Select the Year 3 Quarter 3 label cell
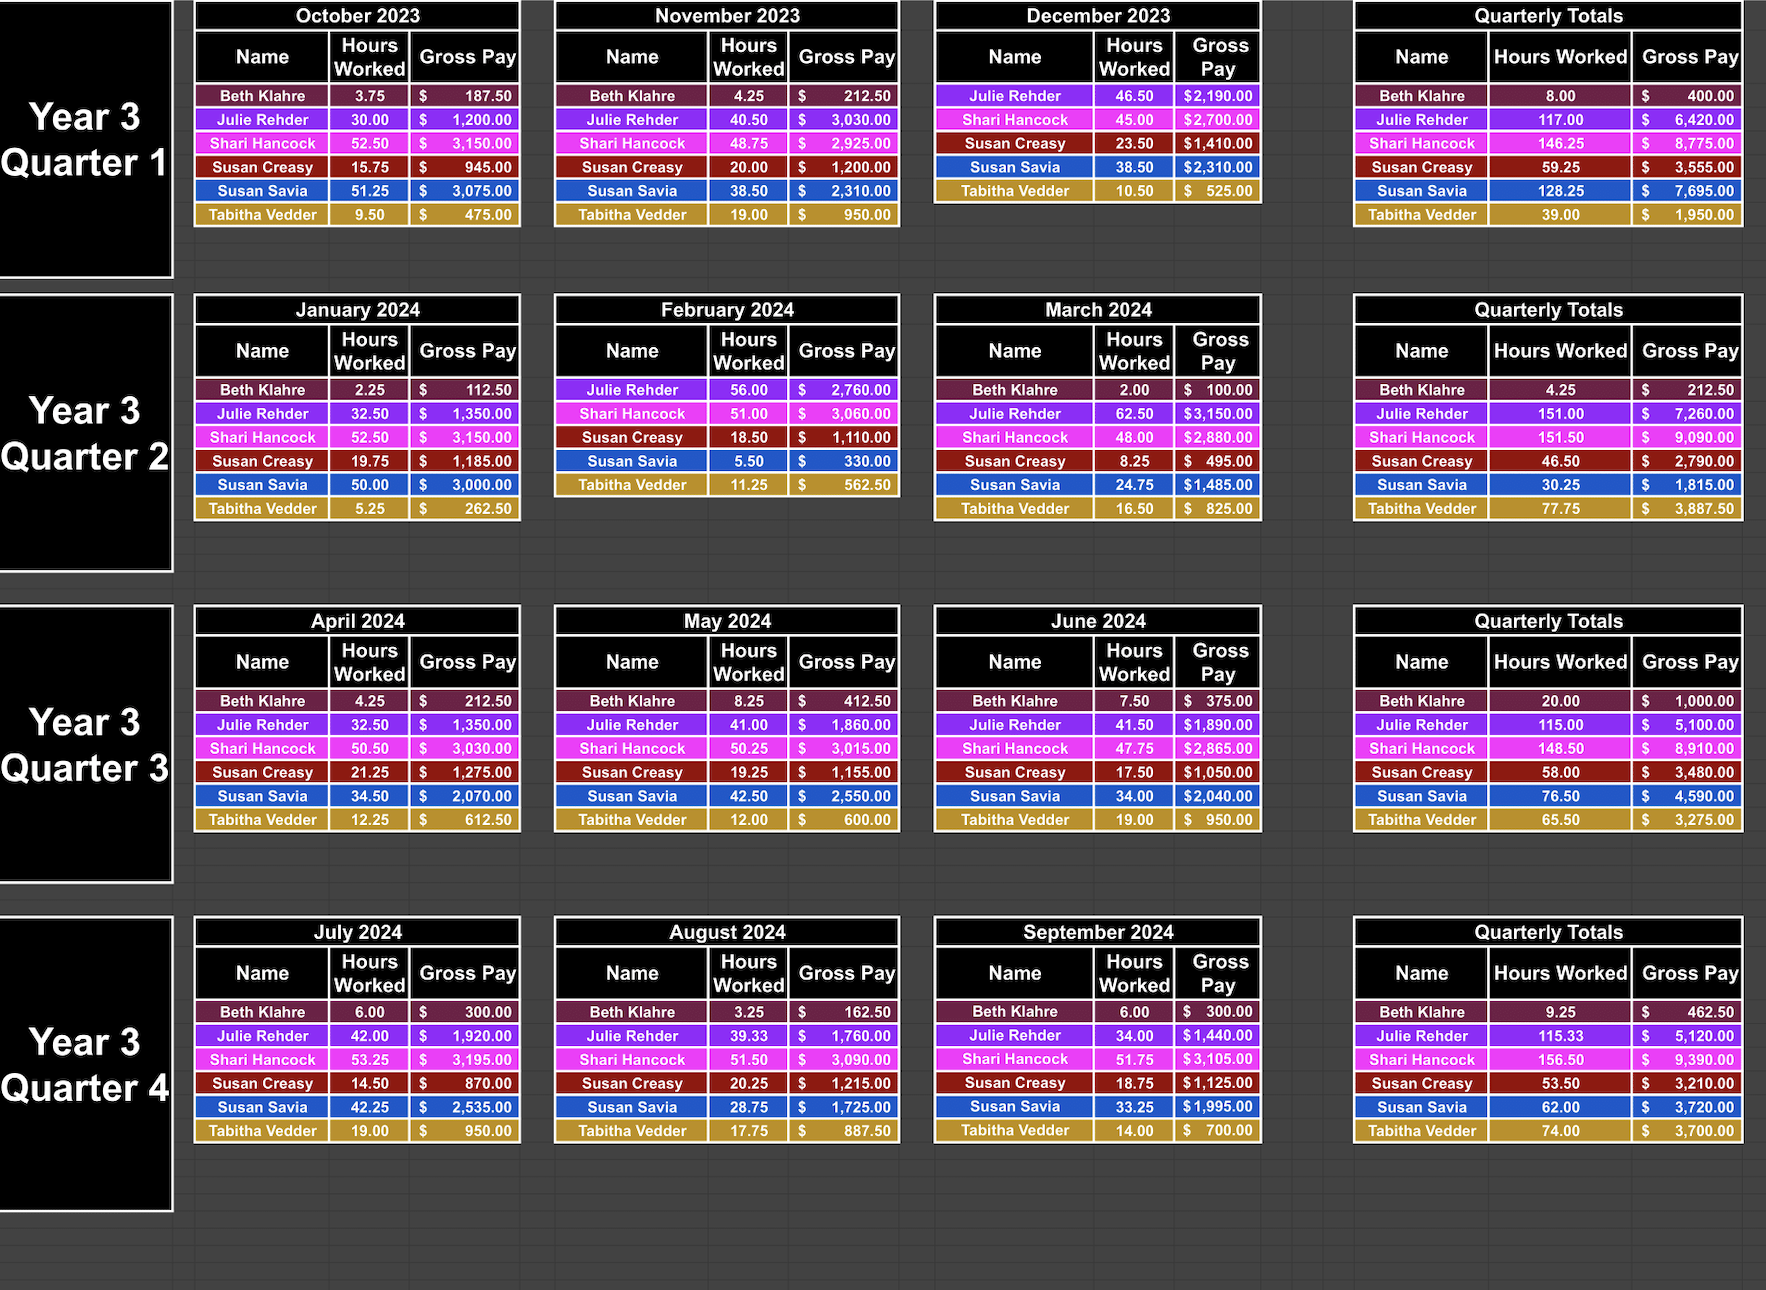 [x=85, y=744]
